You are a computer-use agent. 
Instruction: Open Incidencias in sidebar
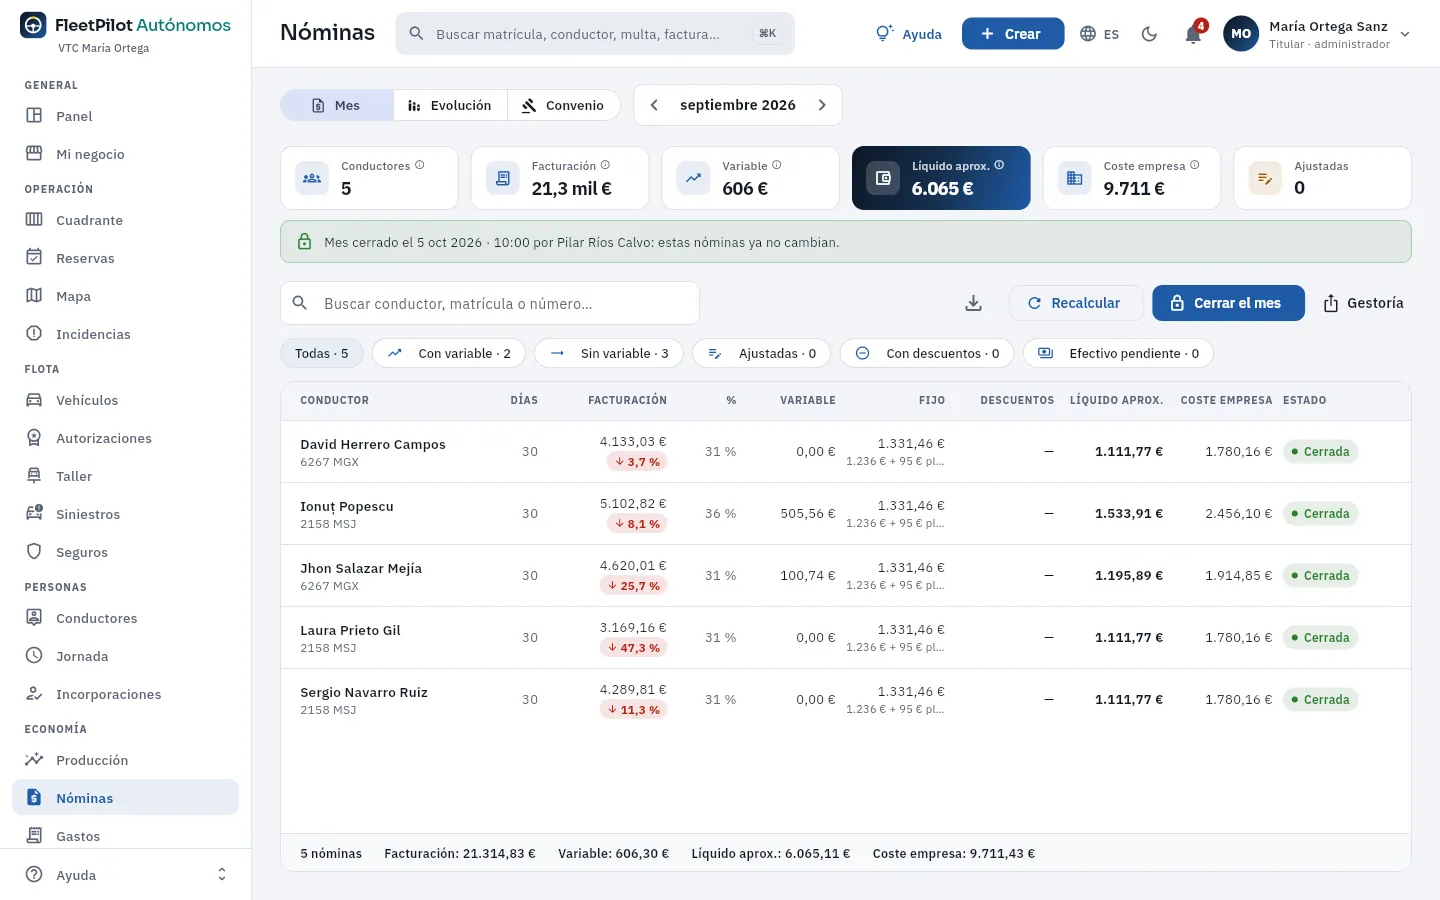coord(125,334)
